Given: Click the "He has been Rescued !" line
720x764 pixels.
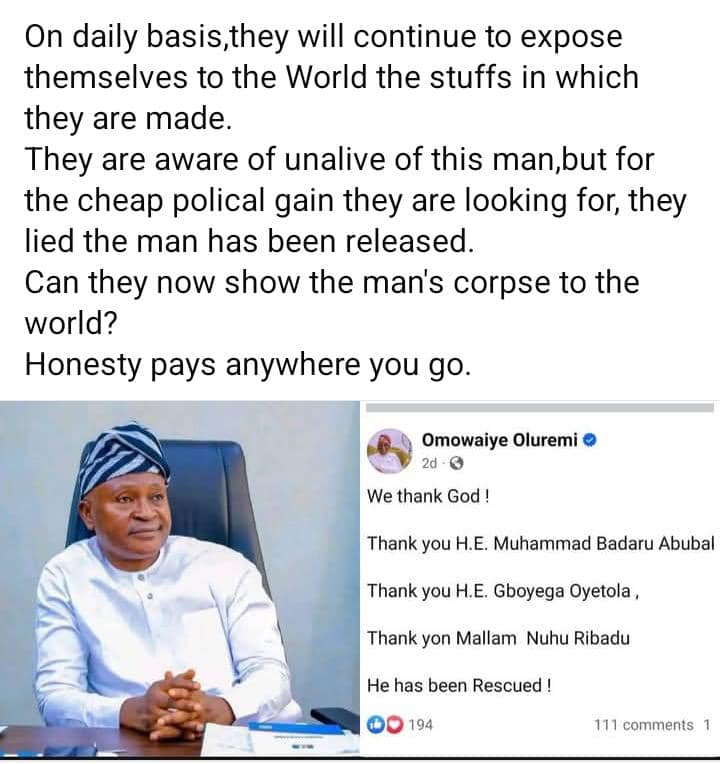Looking at the screenshot, I should (x=458, y=685).
